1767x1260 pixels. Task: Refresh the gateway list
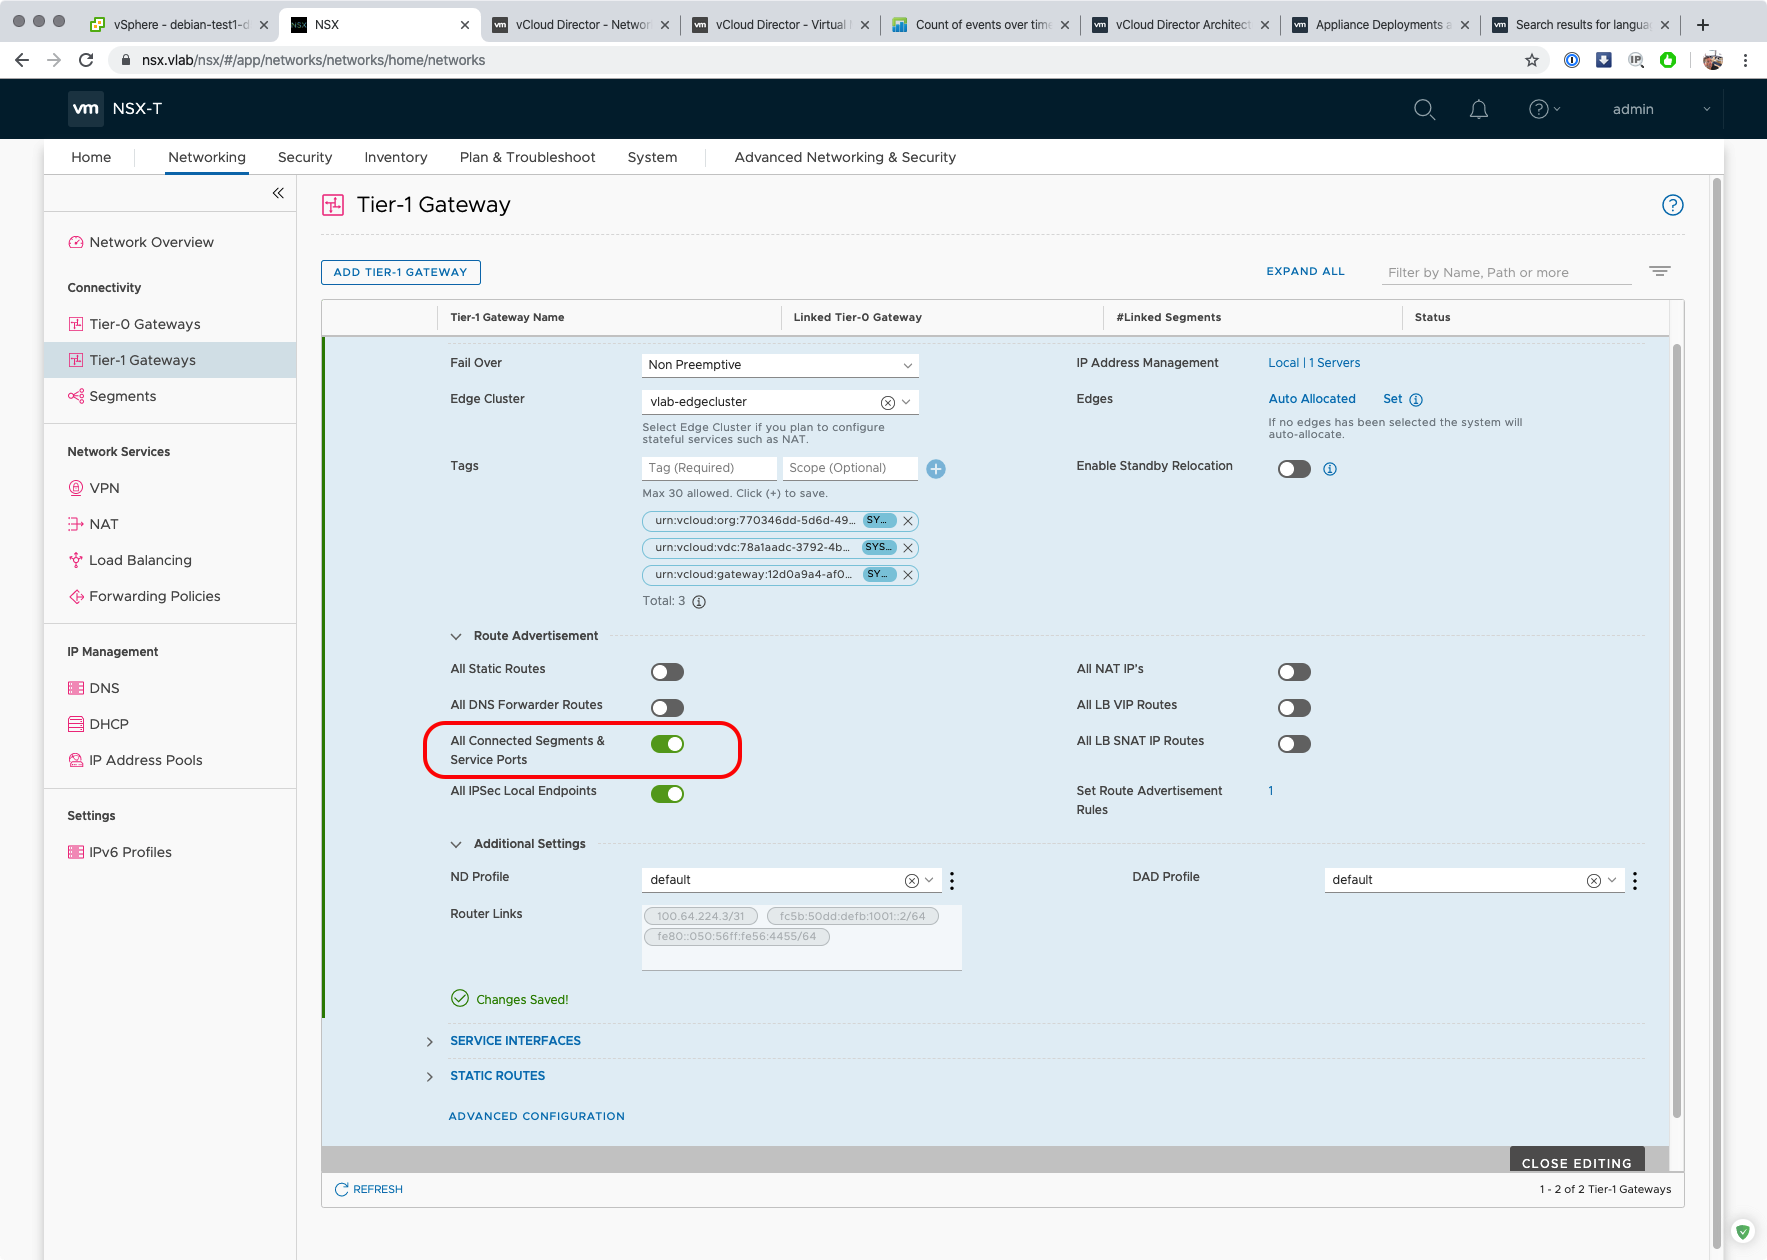368,1189
